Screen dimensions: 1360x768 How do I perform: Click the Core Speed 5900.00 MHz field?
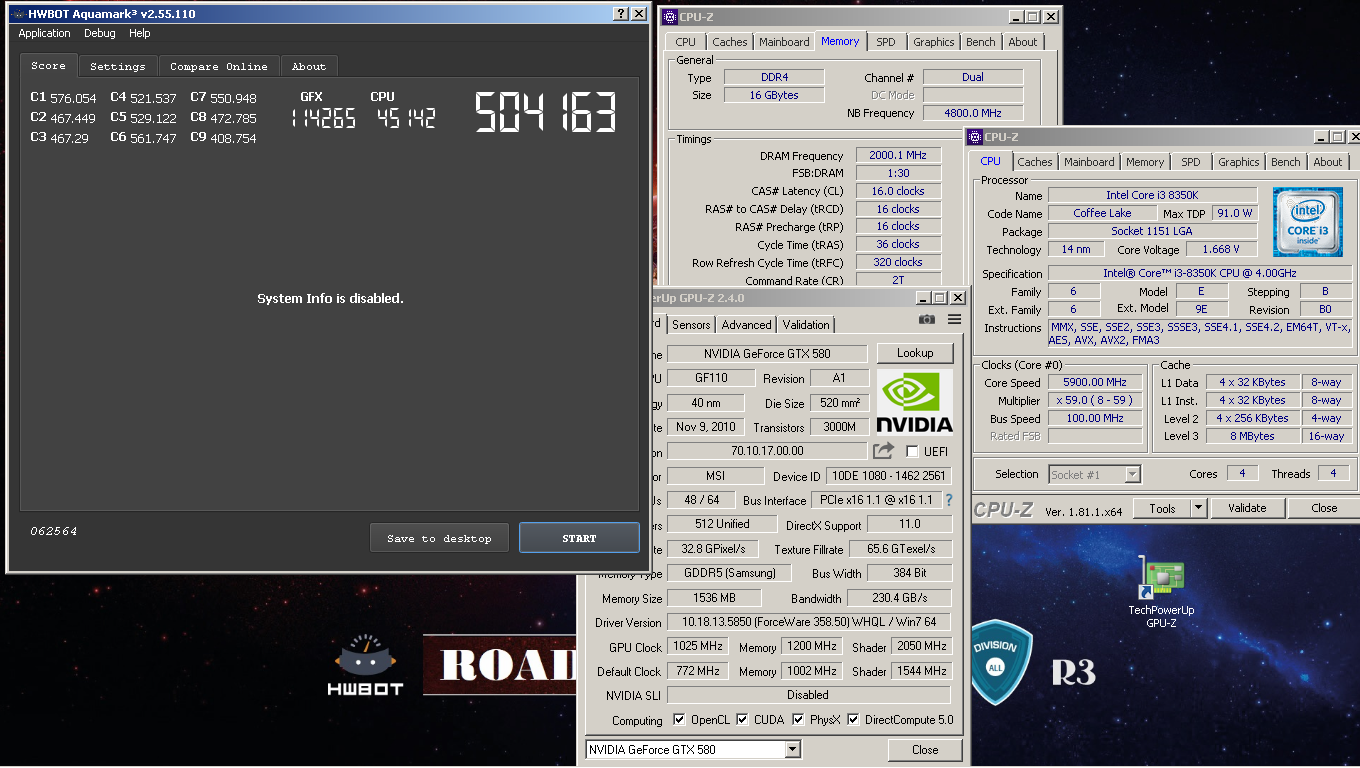[x=1095, y=382]
